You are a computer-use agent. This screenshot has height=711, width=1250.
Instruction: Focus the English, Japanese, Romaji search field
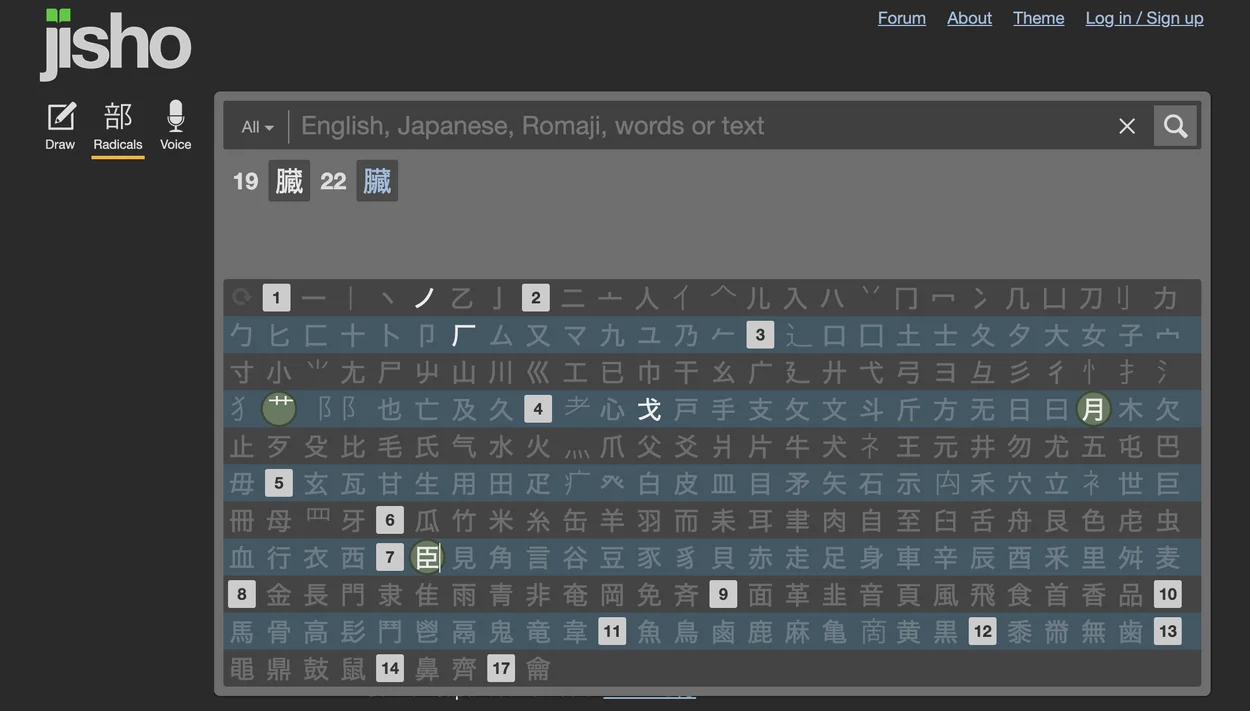click(x=700, y=126)
